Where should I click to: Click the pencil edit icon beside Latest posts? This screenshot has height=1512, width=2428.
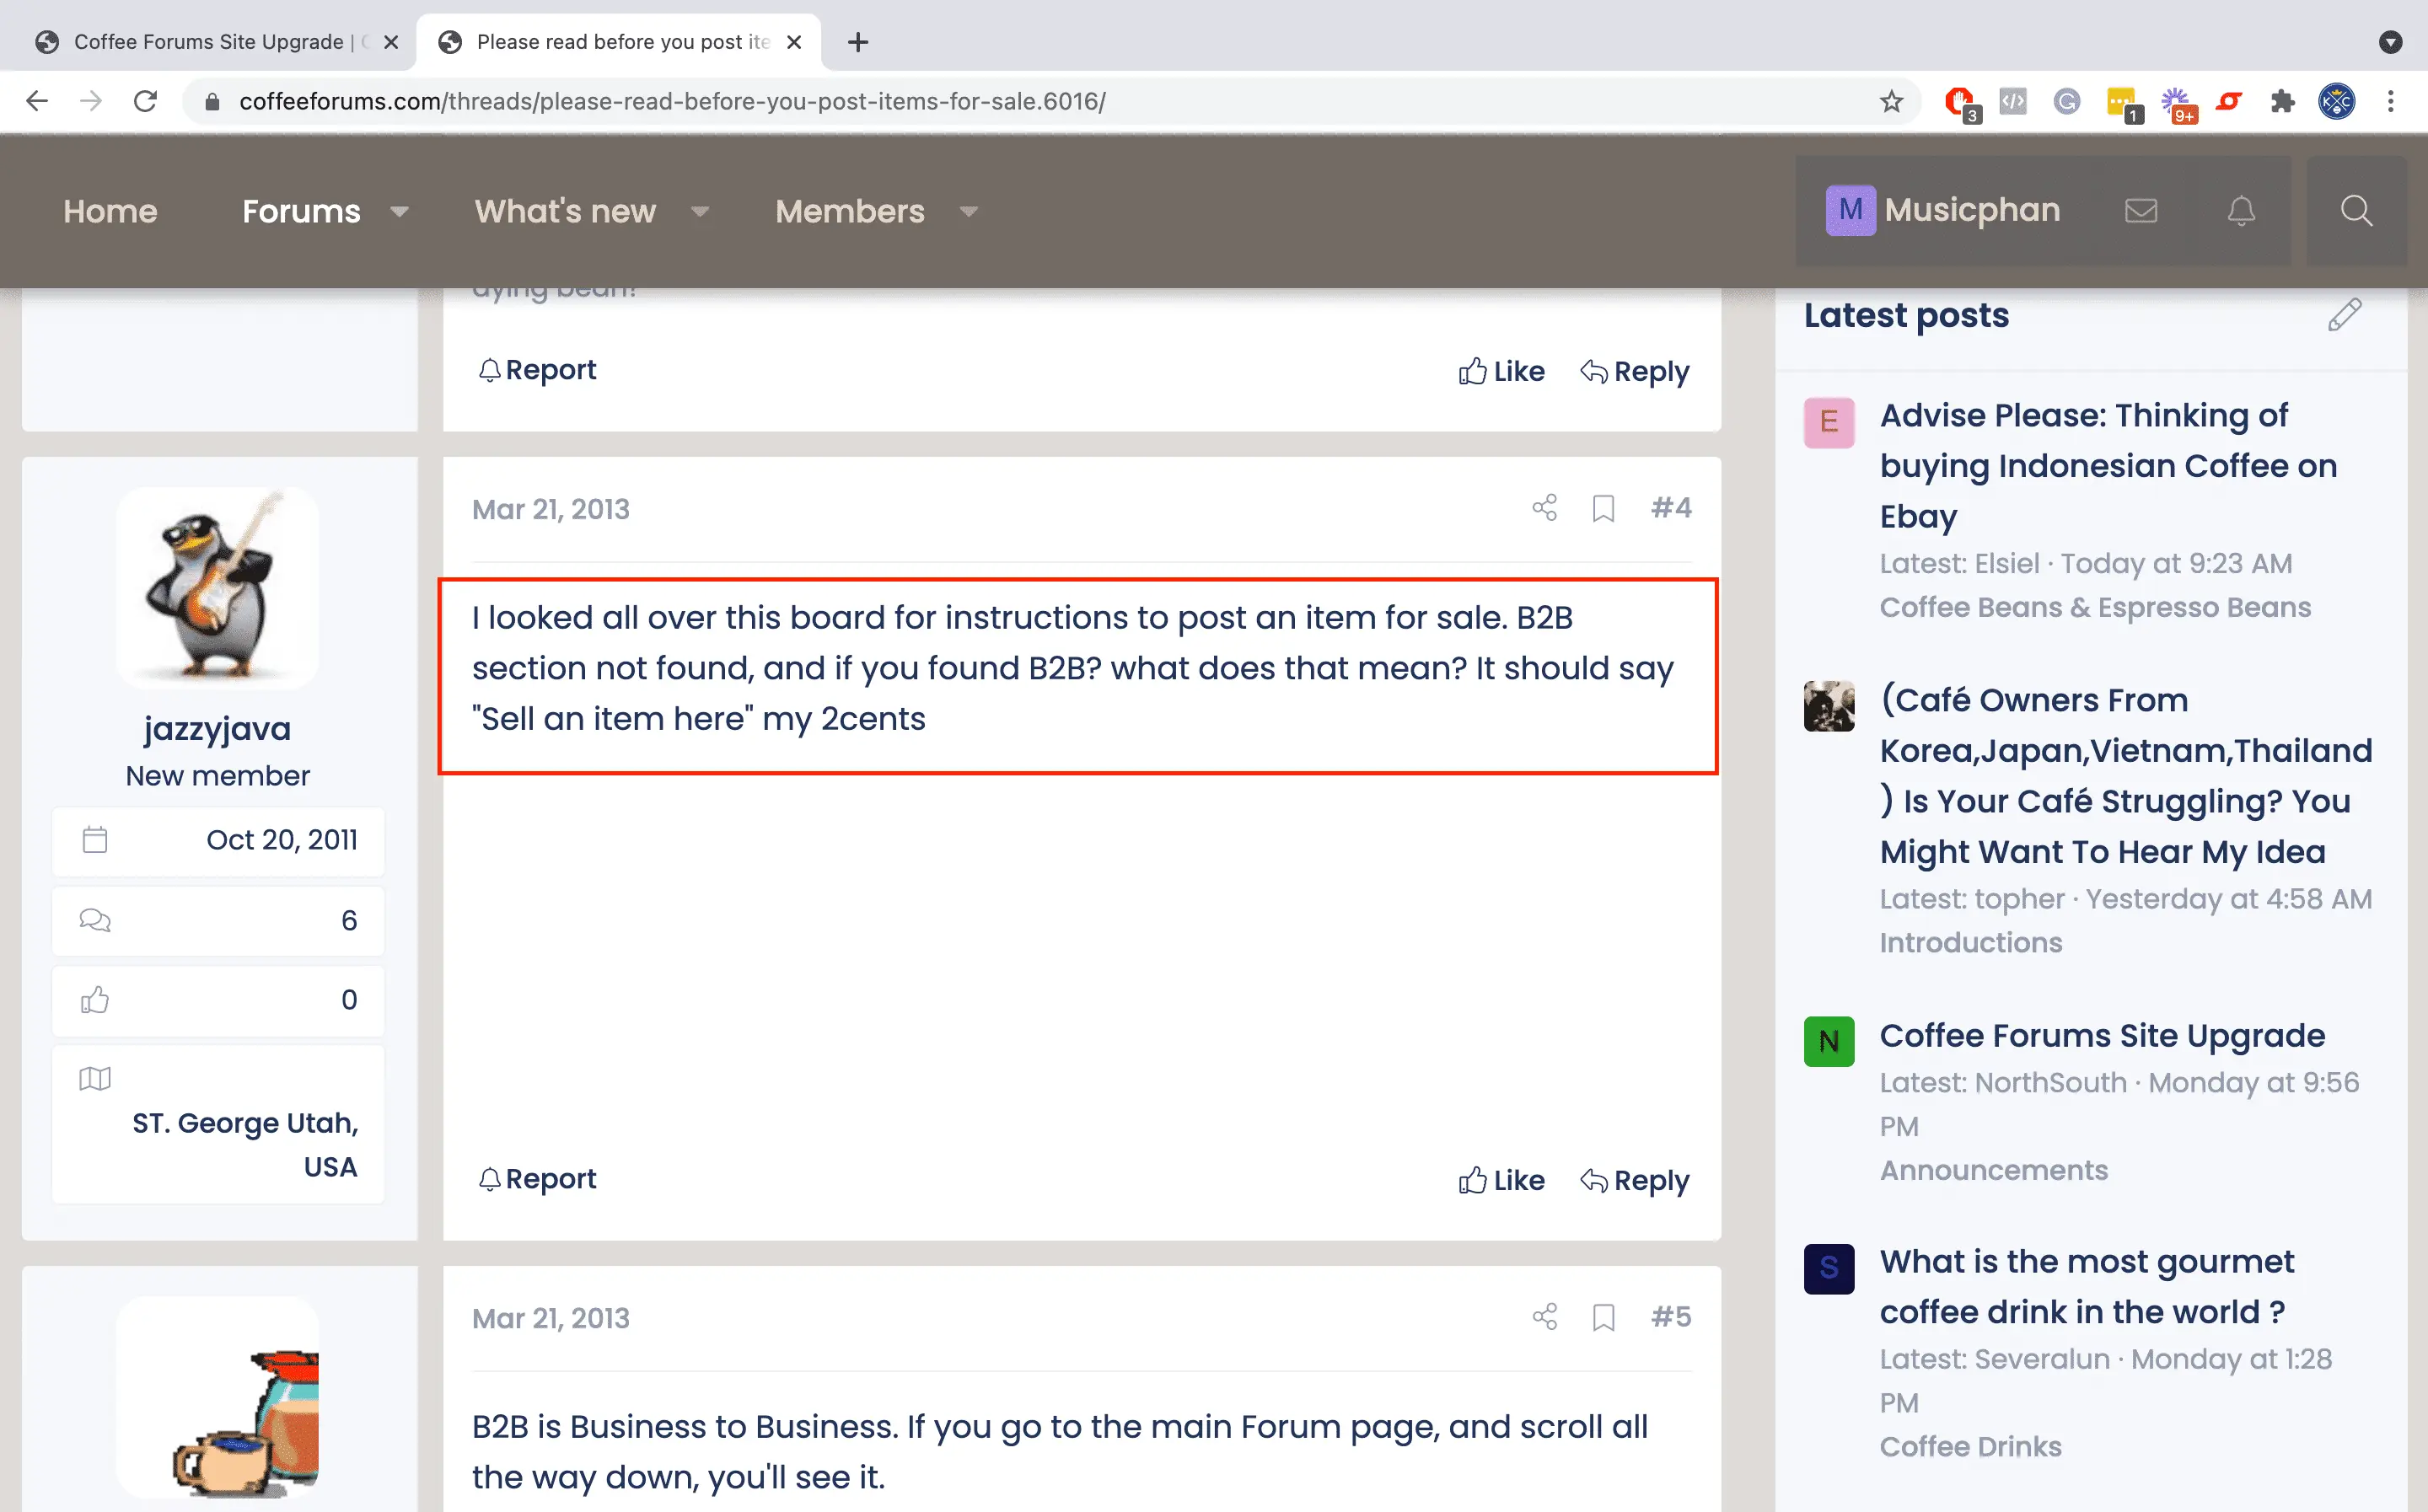[x=2344, y=315]
